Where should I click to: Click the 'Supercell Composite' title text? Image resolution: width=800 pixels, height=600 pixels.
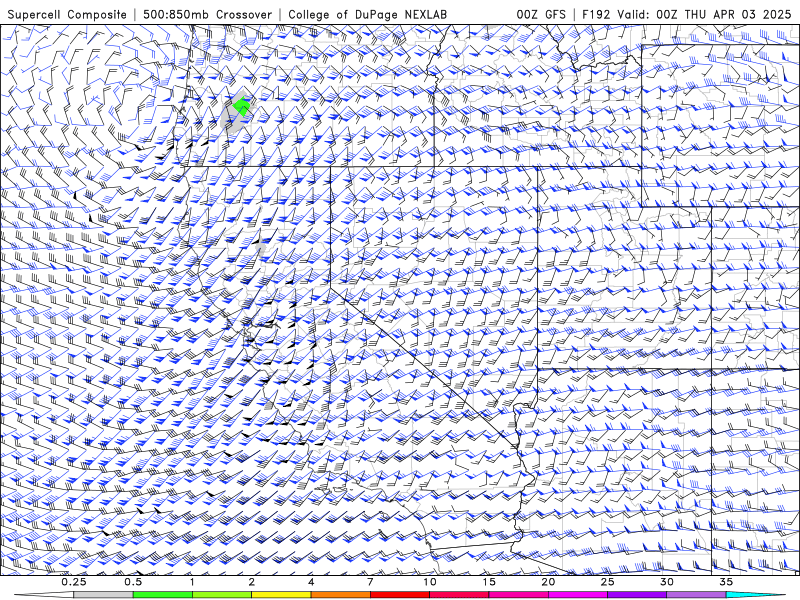click(x=67, y=14)
